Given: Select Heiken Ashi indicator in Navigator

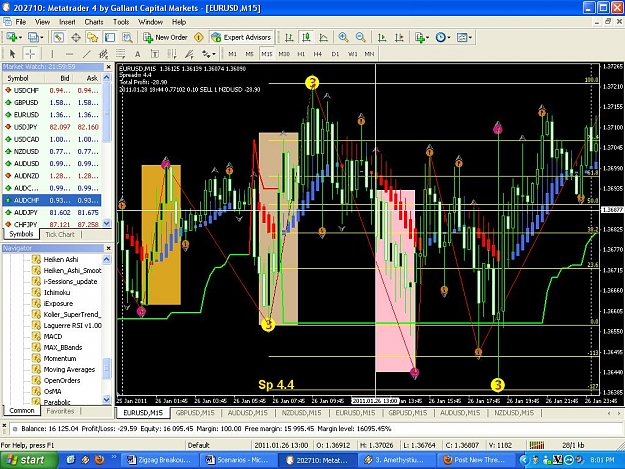Looking at the screenshot, I should point(61,259).
